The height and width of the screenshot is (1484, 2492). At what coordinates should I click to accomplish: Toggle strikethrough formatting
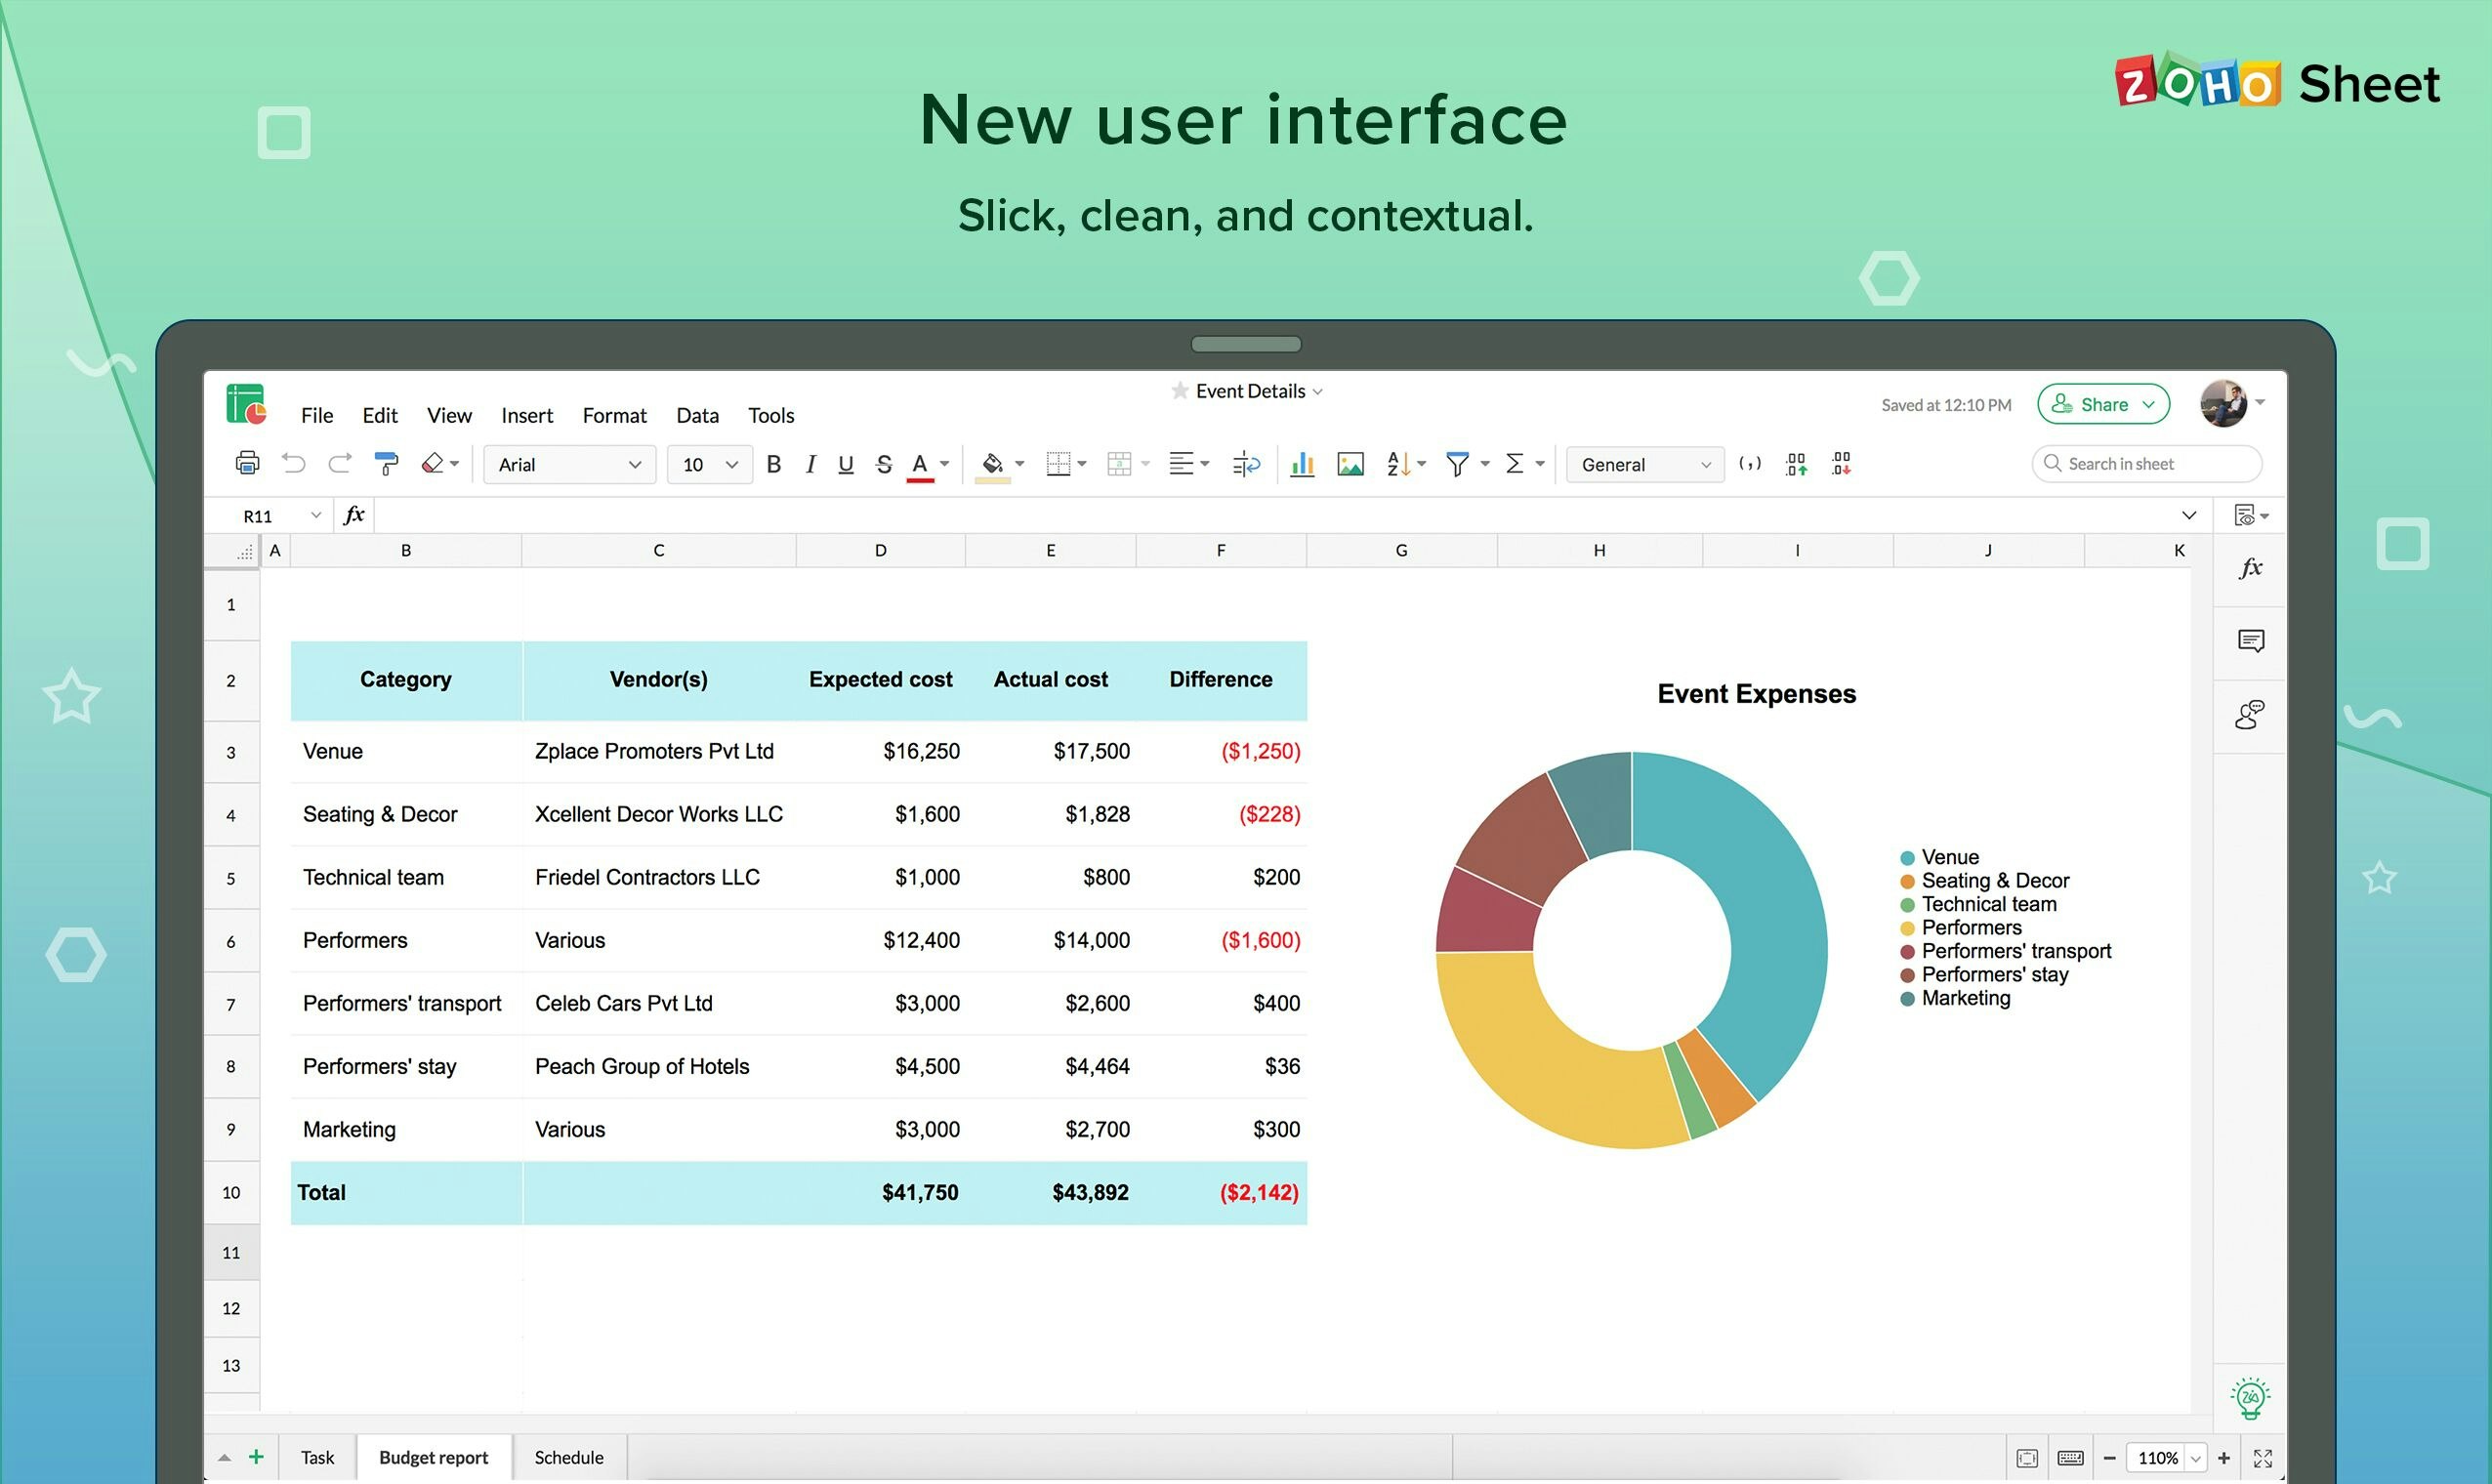point(883,464)
